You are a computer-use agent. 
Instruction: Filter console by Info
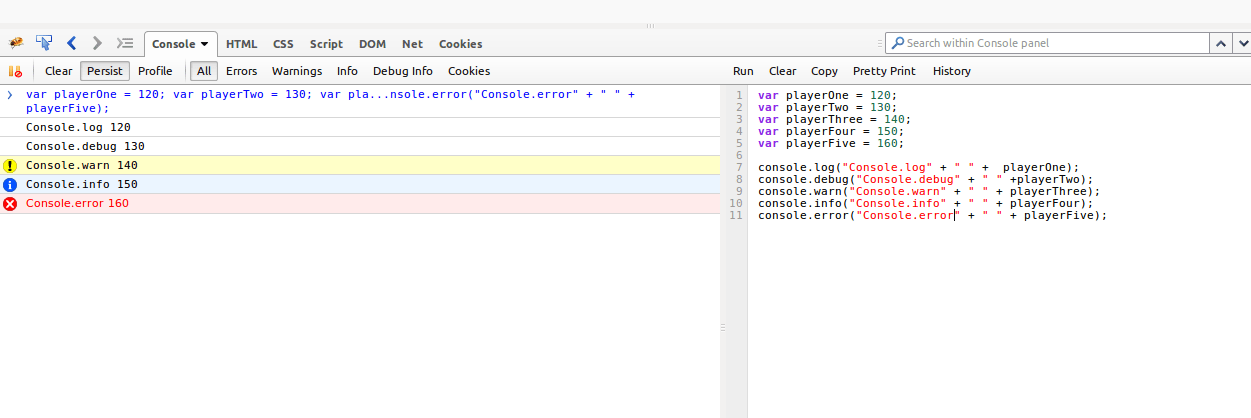(x=347, y=71)
